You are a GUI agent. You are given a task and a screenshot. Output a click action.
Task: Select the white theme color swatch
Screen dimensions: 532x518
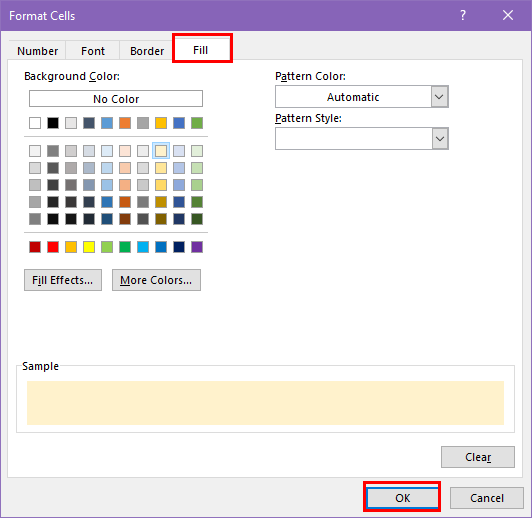point(35,123)
